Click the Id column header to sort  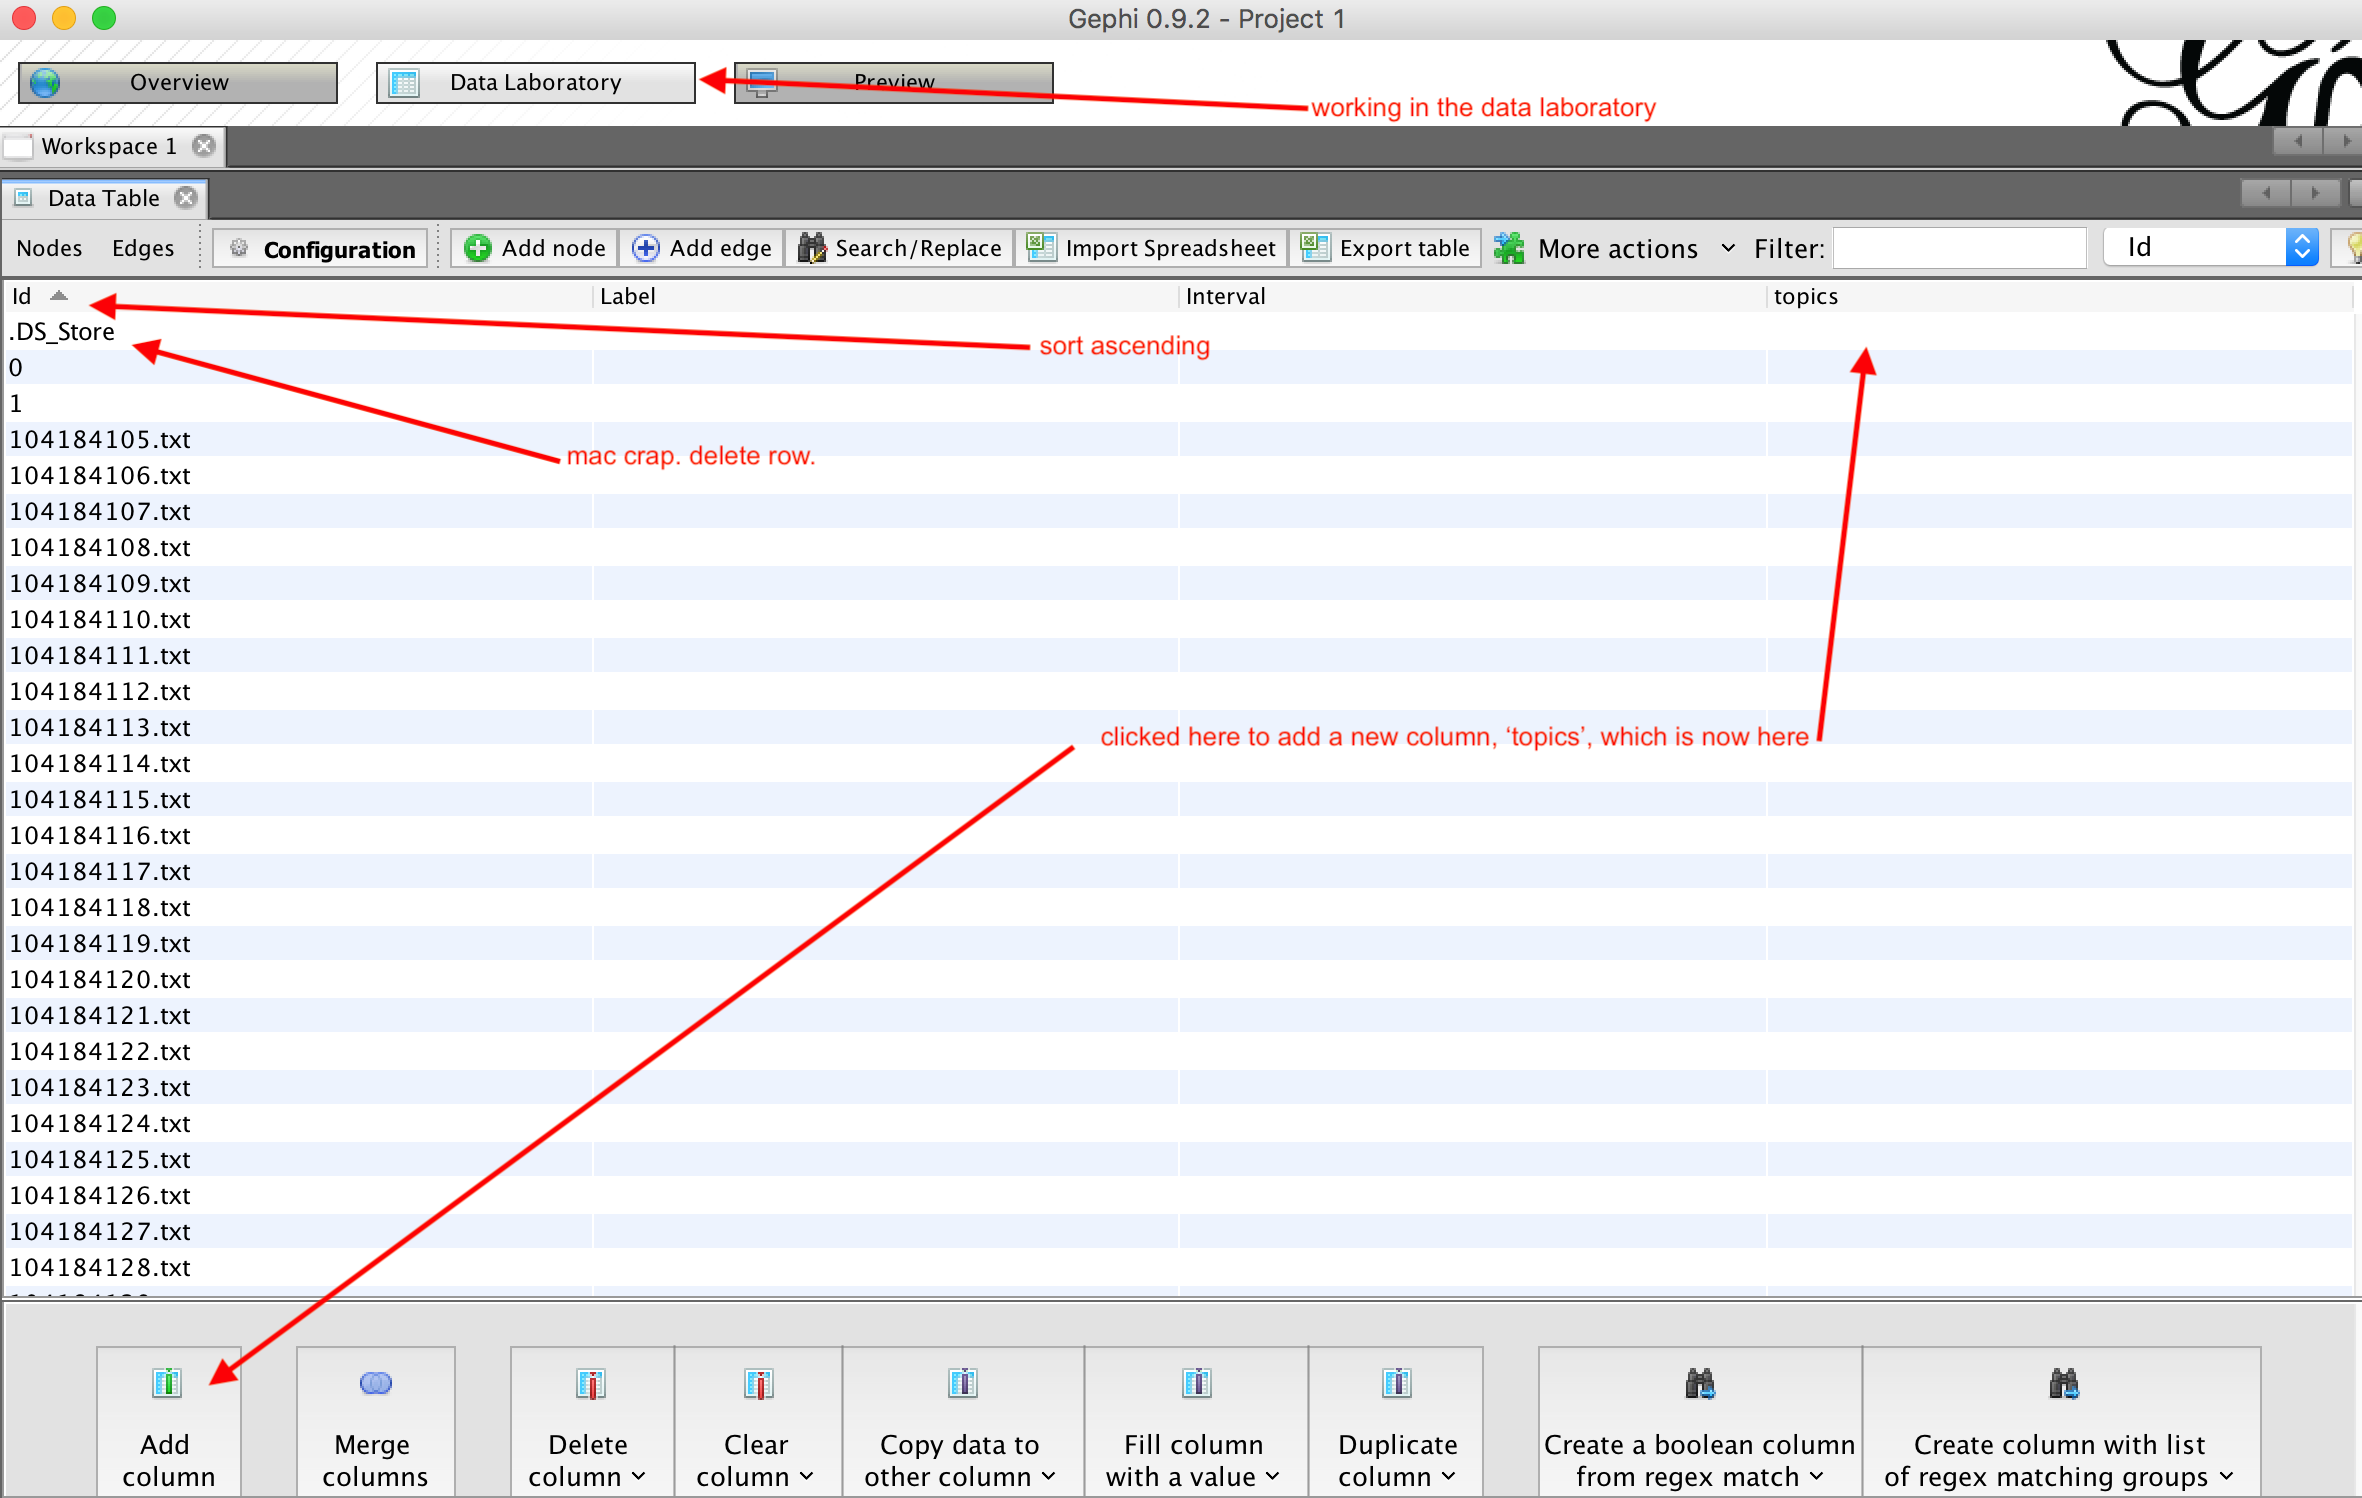click(x=22, y=296)
